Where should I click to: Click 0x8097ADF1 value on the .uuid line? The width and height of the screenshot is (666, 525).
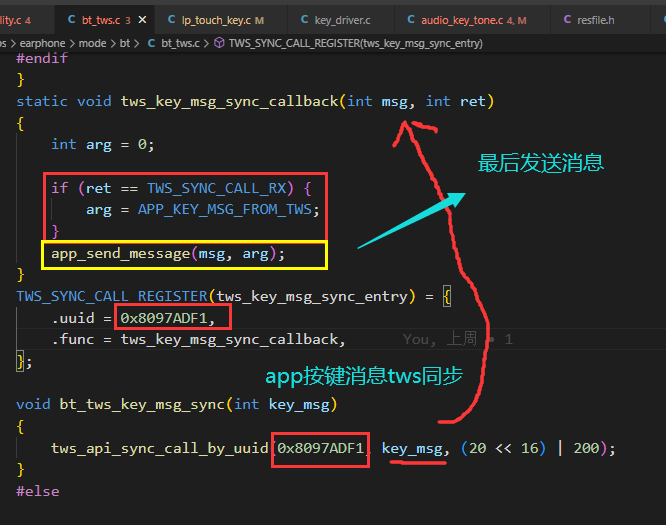[164, 318]
